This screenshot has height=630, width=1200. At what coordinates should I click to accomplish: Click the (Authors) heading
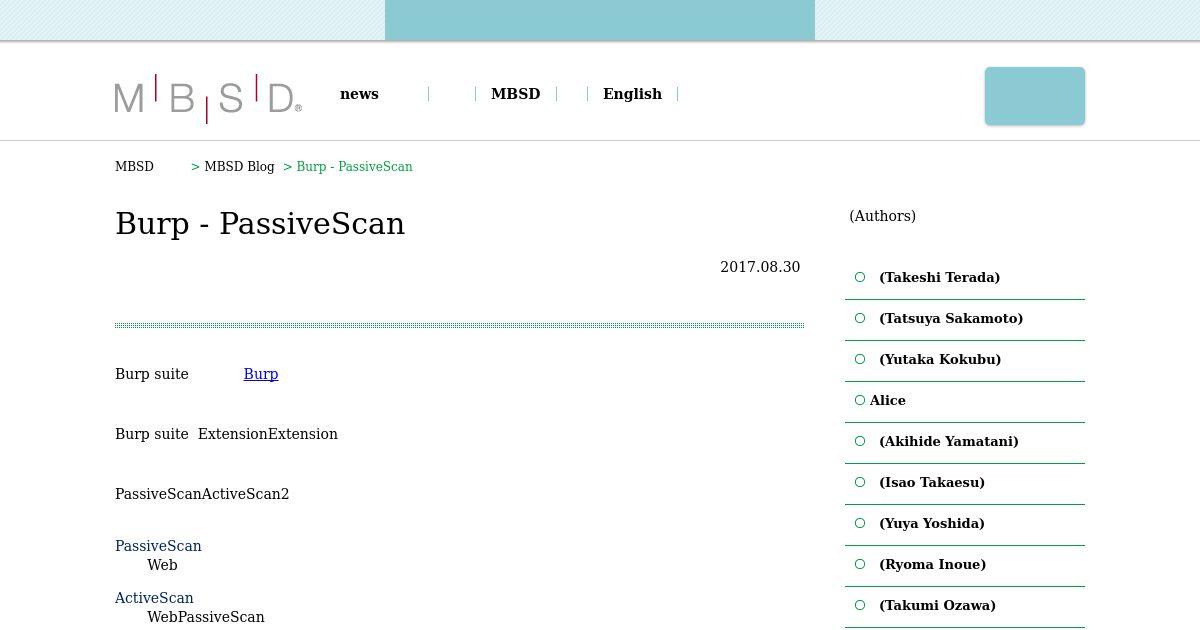(882, 216)
